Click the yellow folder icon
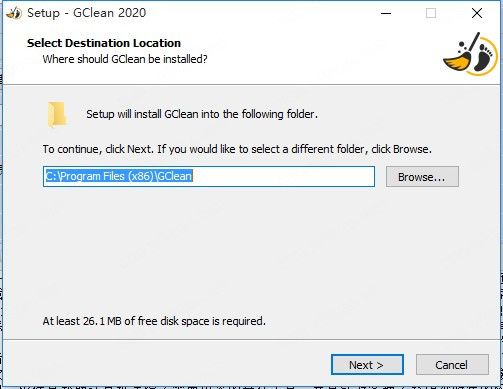 pyautogui.click(x=57, y=115)
